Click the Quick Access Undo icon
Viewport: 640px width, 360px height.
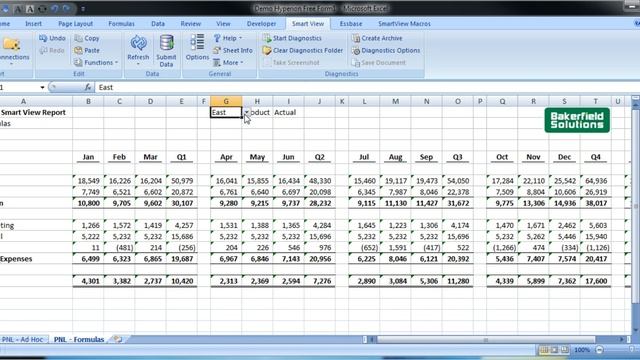54,9
